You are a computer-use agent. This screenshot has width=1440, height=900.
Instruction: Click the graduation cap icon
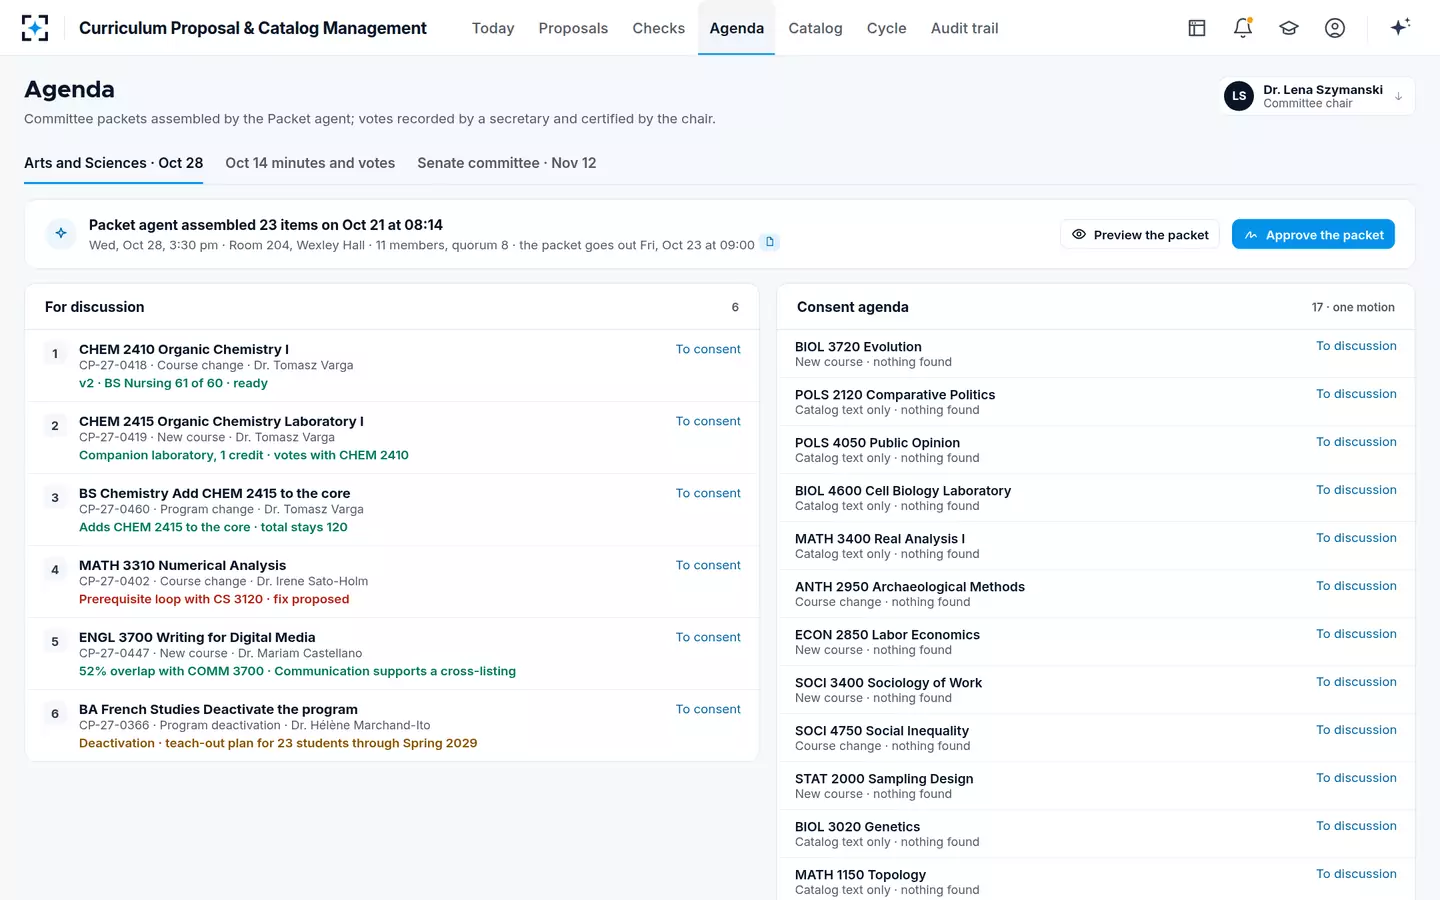tap(1289, 28)
